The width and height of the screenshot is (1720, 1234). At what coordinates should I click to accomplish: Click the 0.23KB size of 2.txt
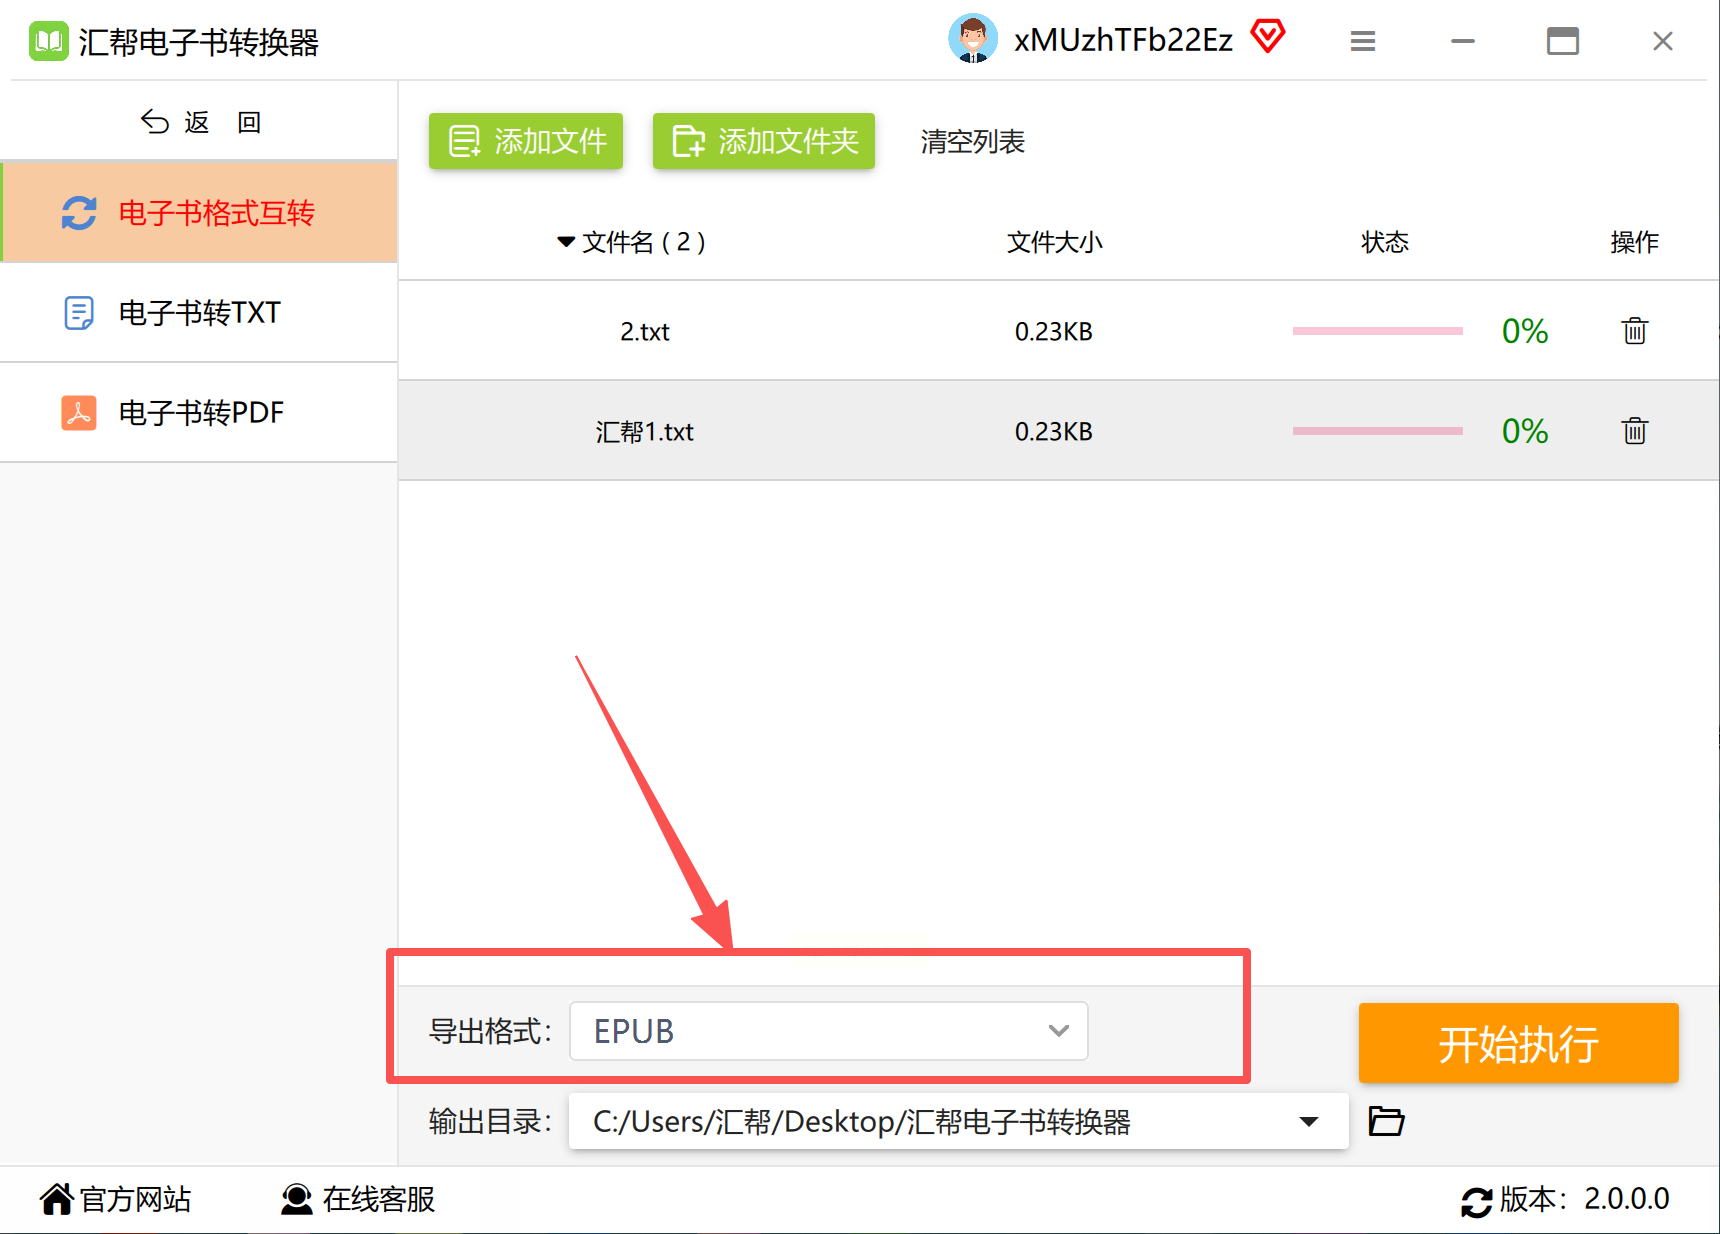click(x=1054, y=332)
